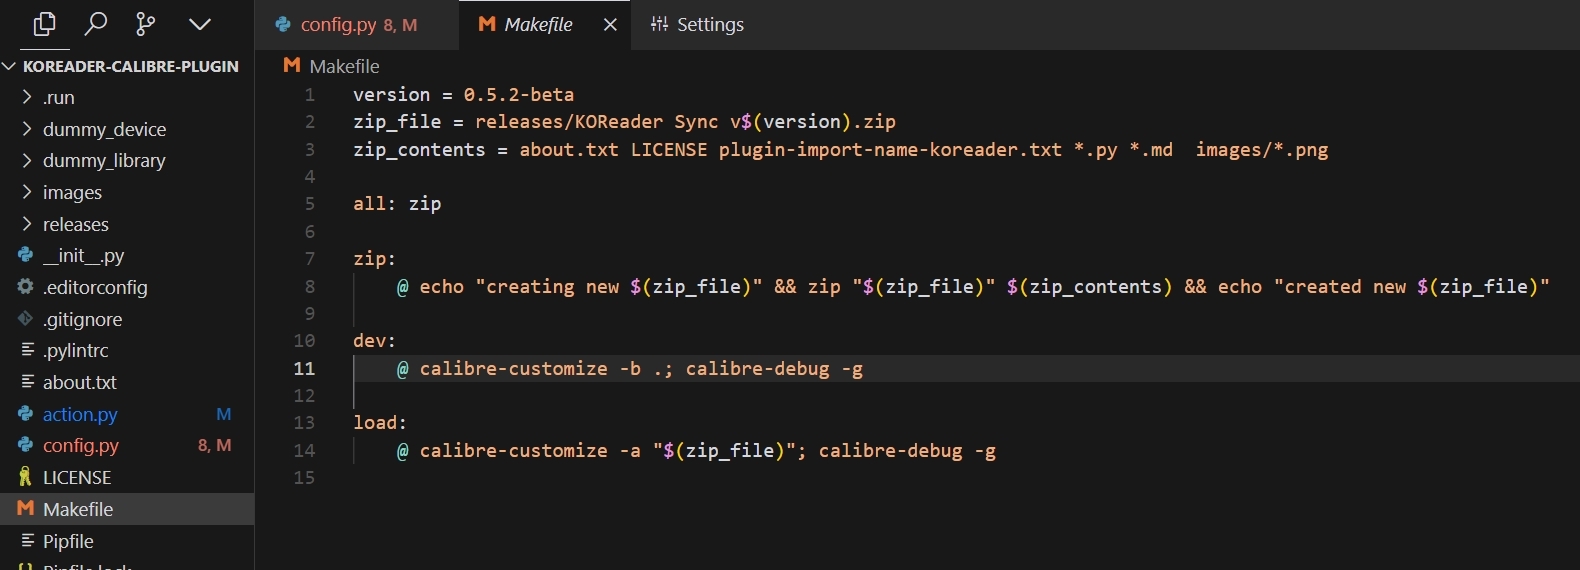Open __init__.py from file tree
This screenshot has height=570, width=1580.
click(83, 256)
